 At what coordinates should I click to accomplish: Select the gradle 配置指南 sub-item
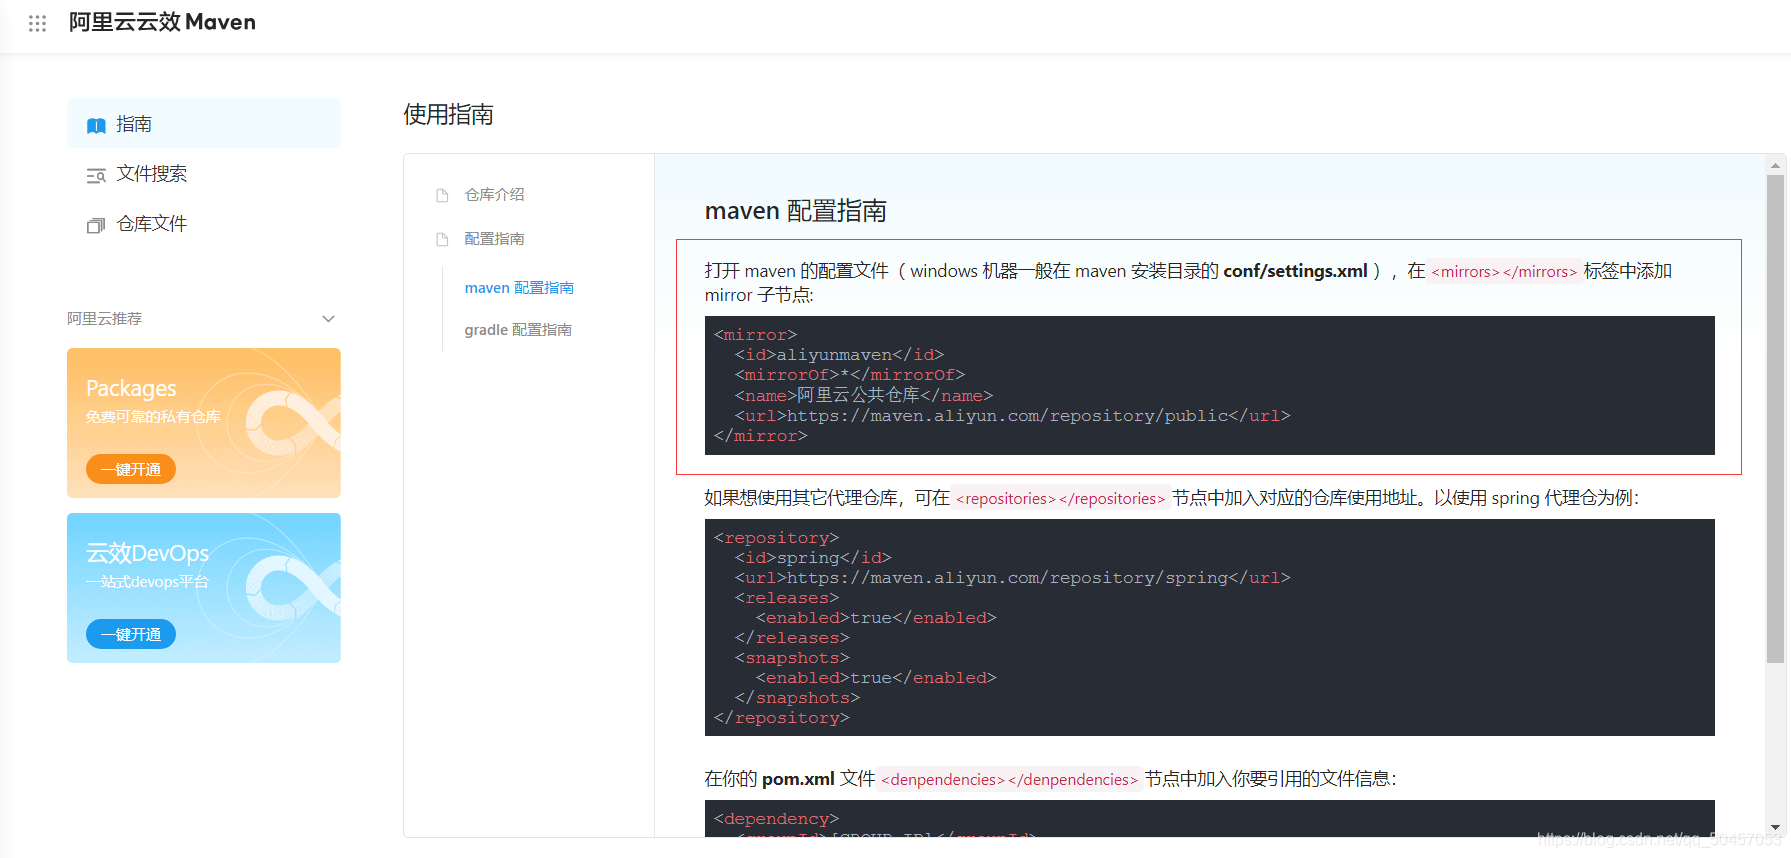pos(518,330)
